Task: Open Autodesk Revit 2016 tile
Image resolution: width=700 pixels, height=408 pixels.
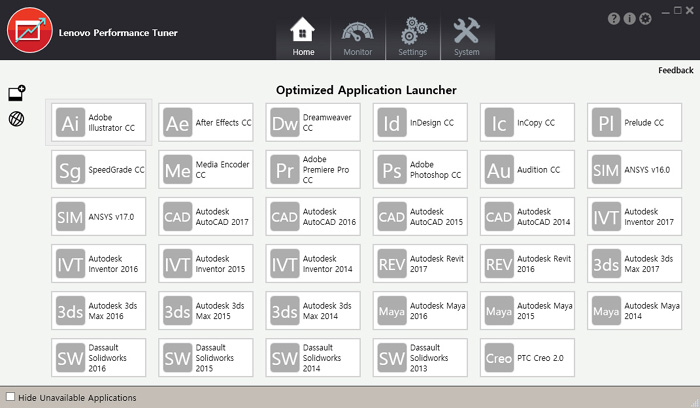Action: point(527,263)
